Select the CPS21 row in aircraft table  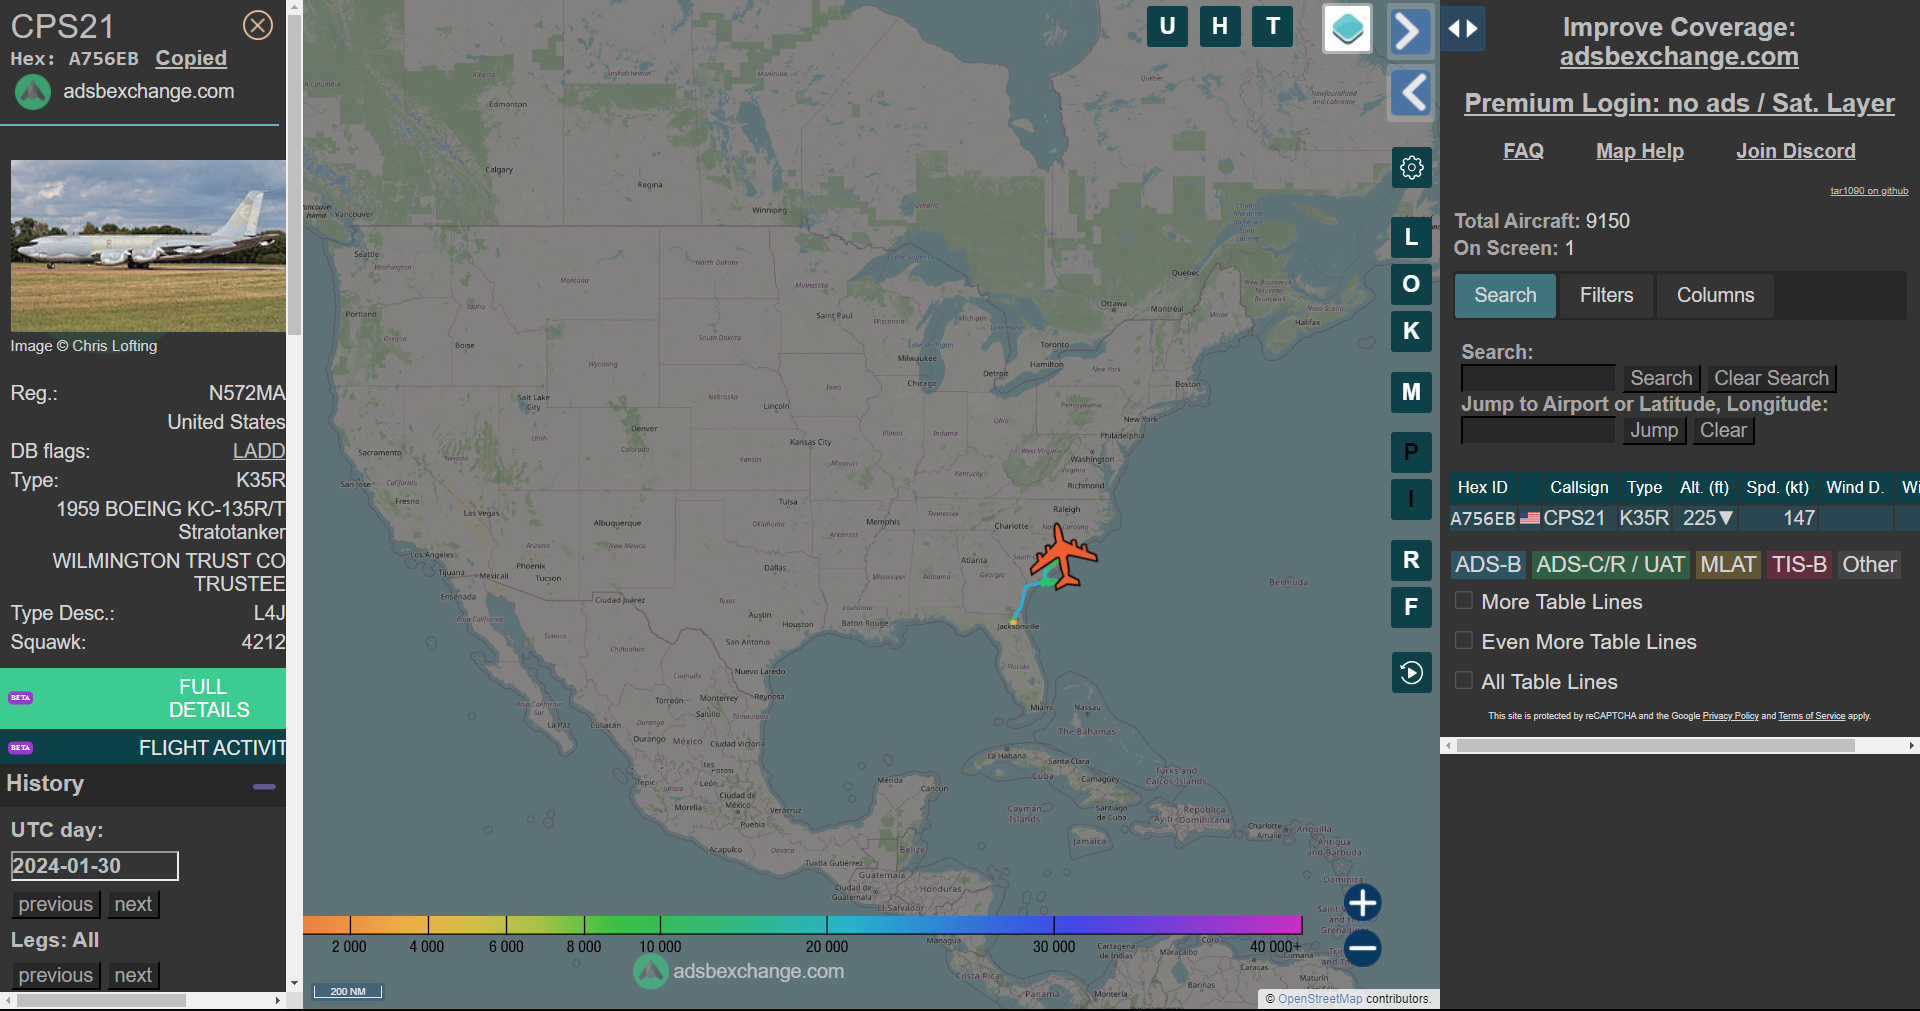[x=1684, y=518]
